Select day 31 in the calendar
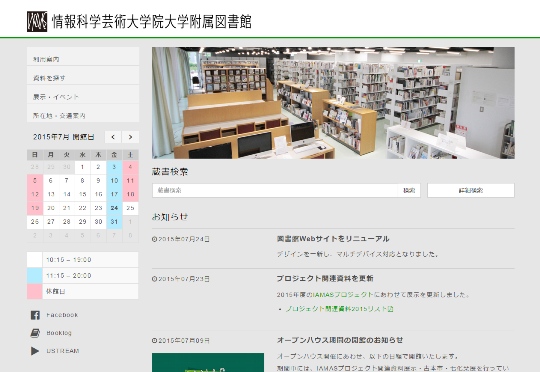 [114, 222]
